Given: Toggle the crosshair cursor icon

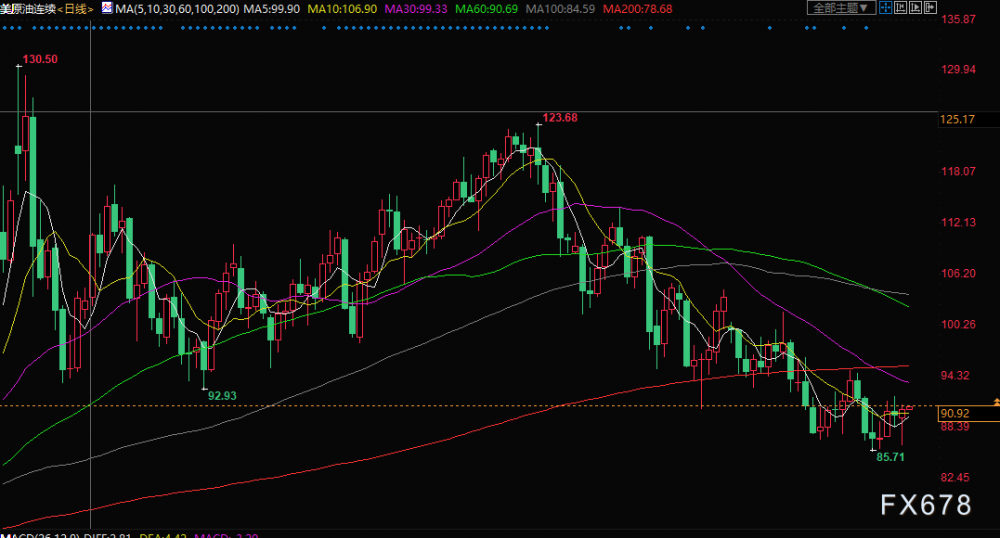Looking at the screenshot, I should point(885,8).
